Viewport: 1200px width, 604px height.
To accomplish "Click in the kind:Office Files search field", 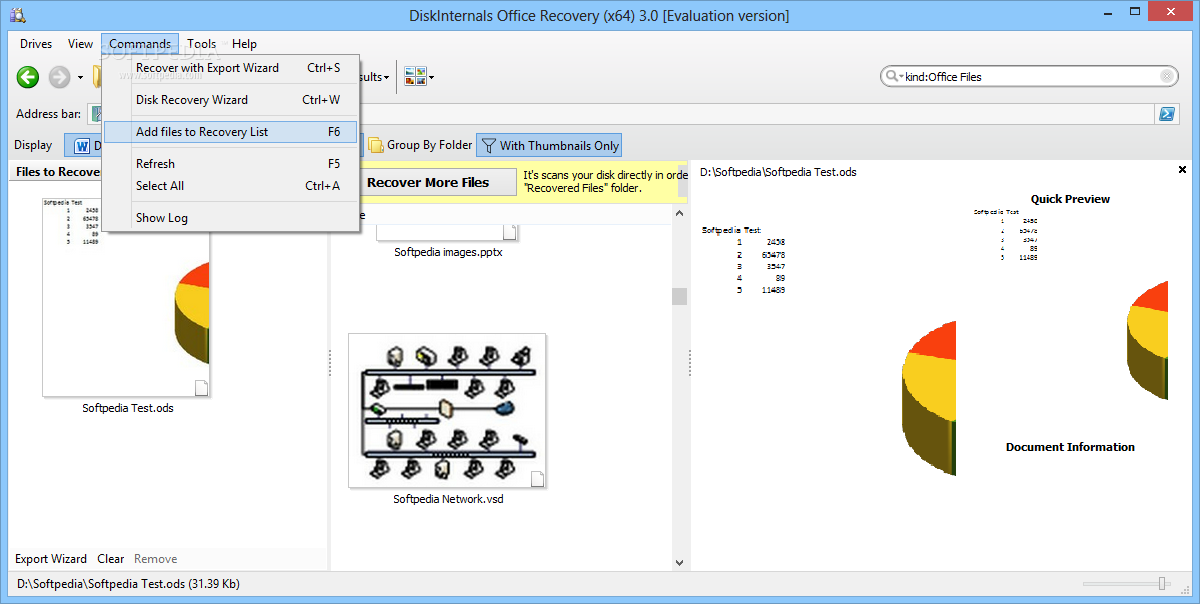I will coord(1030,76).
